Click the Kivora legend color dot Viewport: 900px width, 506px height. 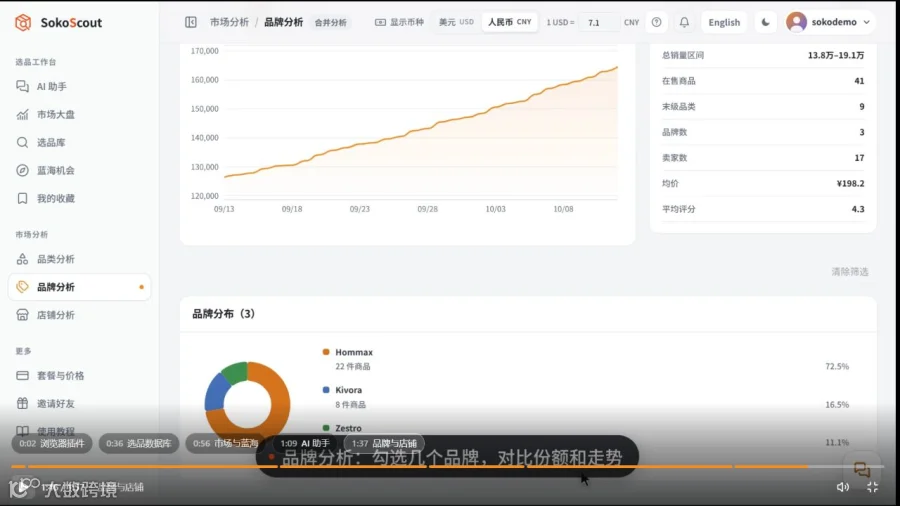pos(326,390)
